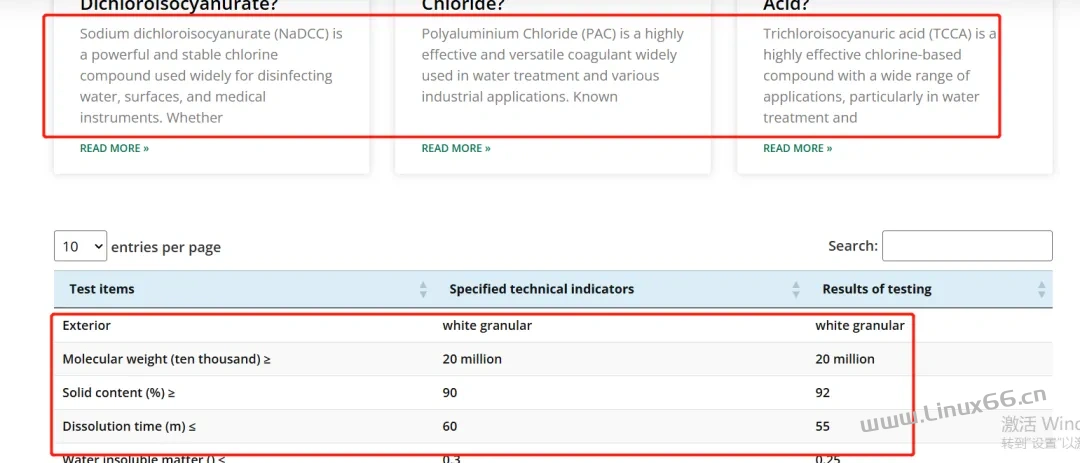Viewport: 1080px width, 463px height.
Task: Click the 'Search:' label
Action: pos(853,245)
